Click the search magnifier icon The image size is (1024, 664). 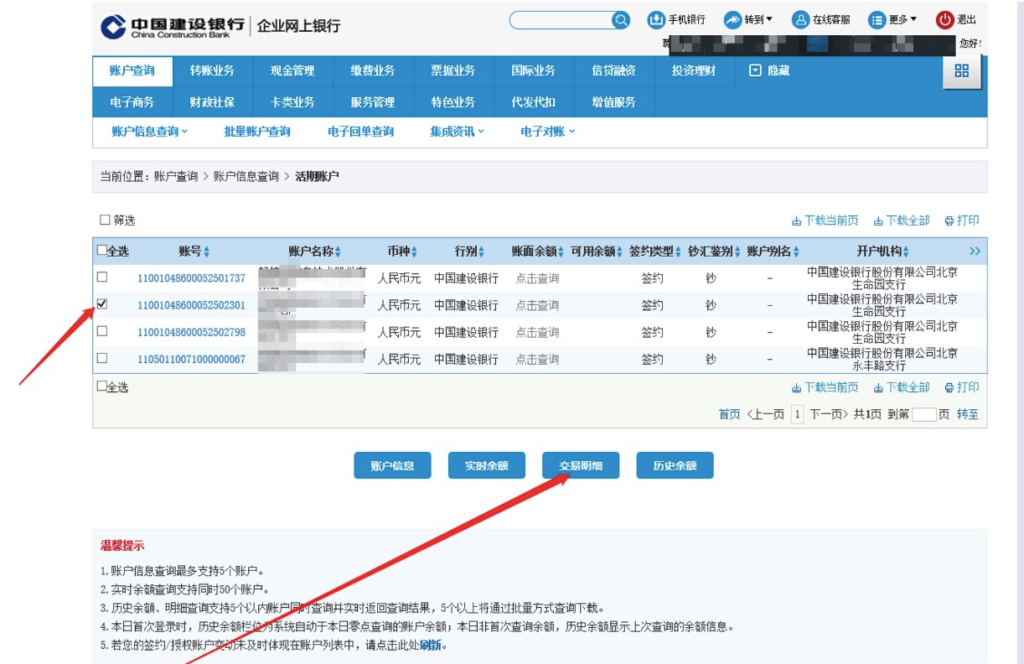pos(620,20)
